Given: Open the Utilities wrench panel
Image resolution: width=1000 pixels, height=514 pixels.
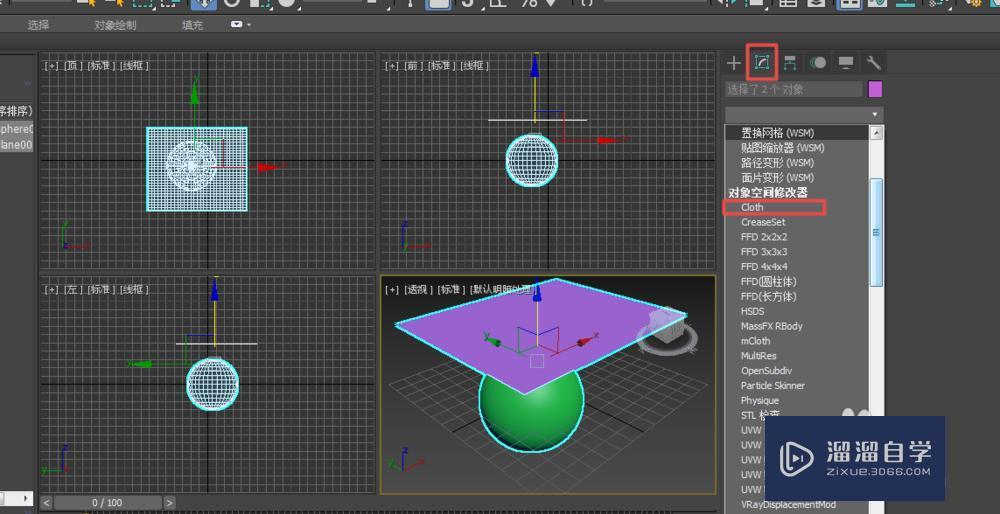Looking at the screenshot, I should tap(873, 63).
